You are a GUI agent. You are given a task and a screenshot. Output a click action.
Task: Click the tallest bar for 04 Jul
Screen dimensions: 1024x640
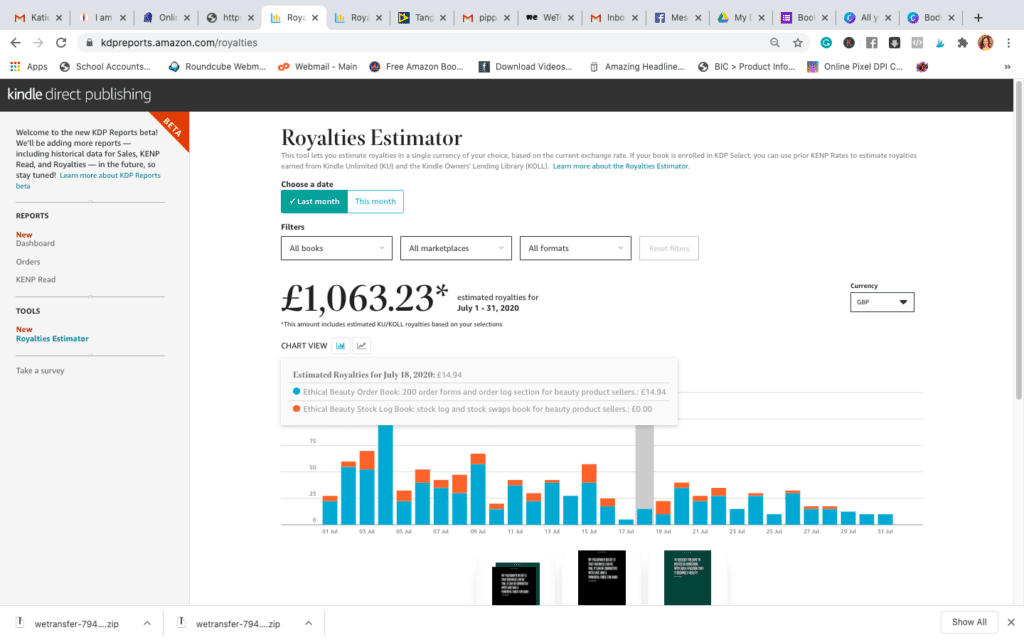(385, 474)
